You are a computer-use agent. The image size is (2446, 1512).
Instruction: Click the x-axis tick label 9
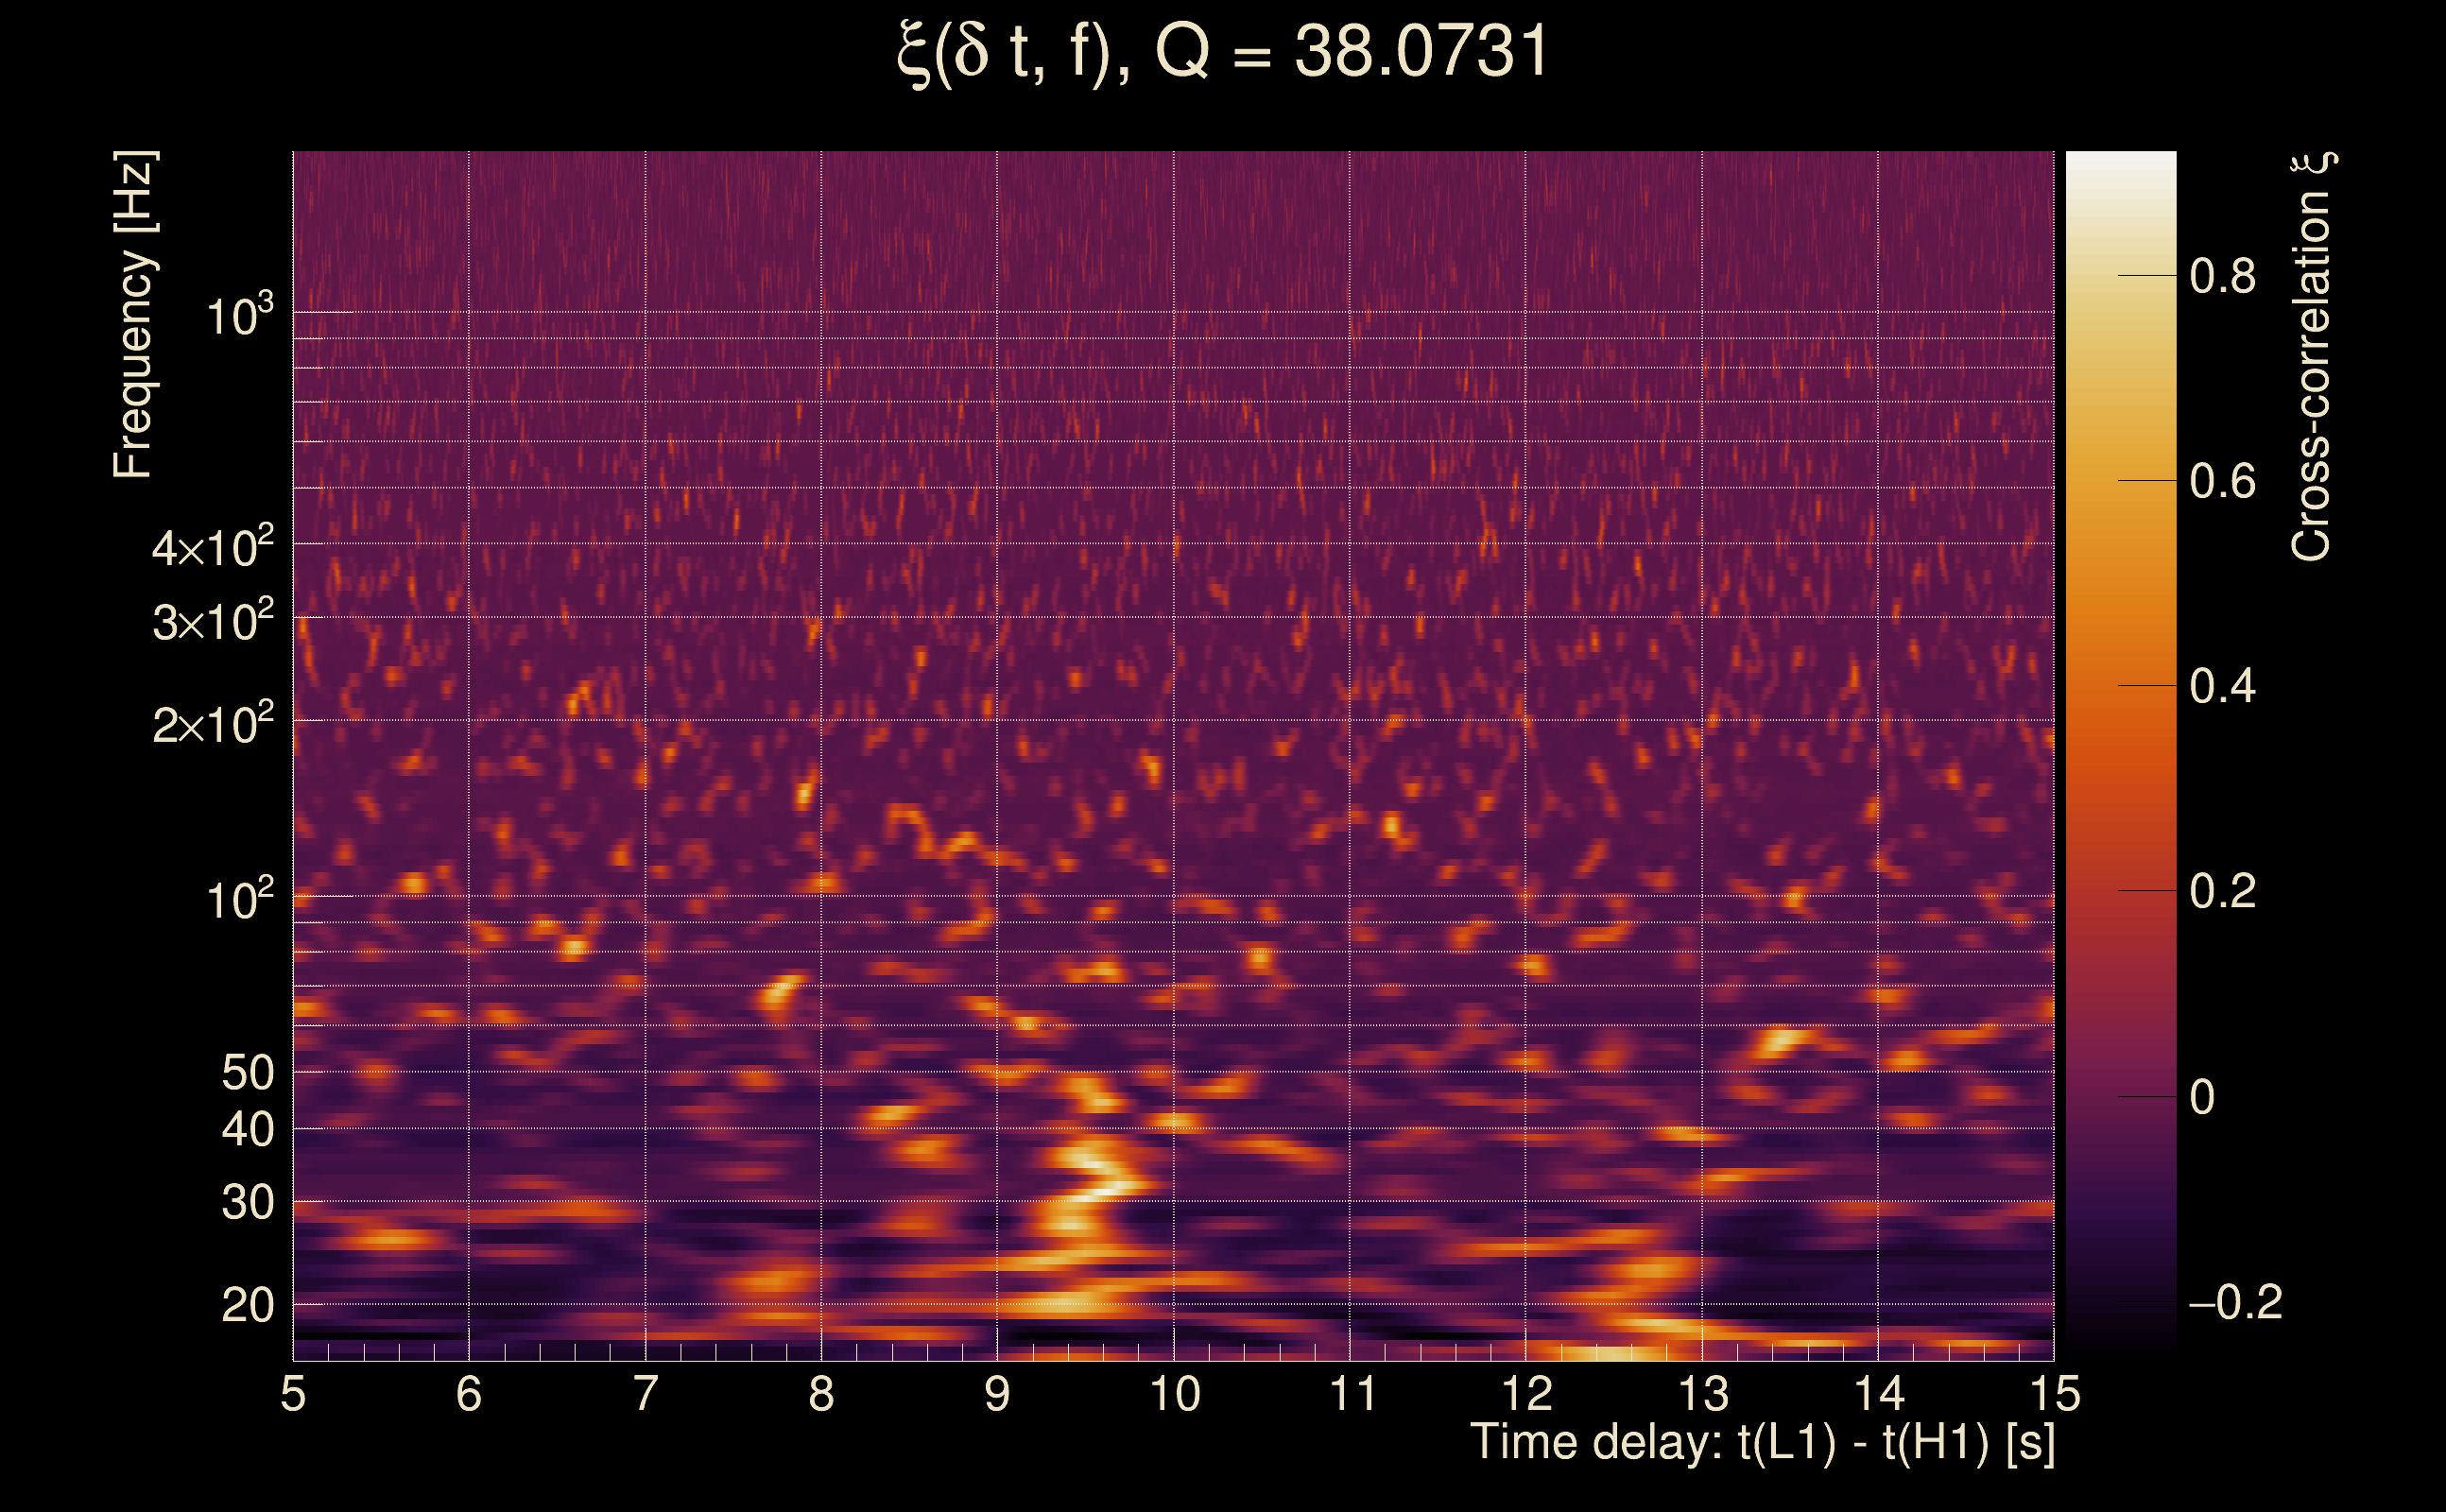coord(997,1394)
